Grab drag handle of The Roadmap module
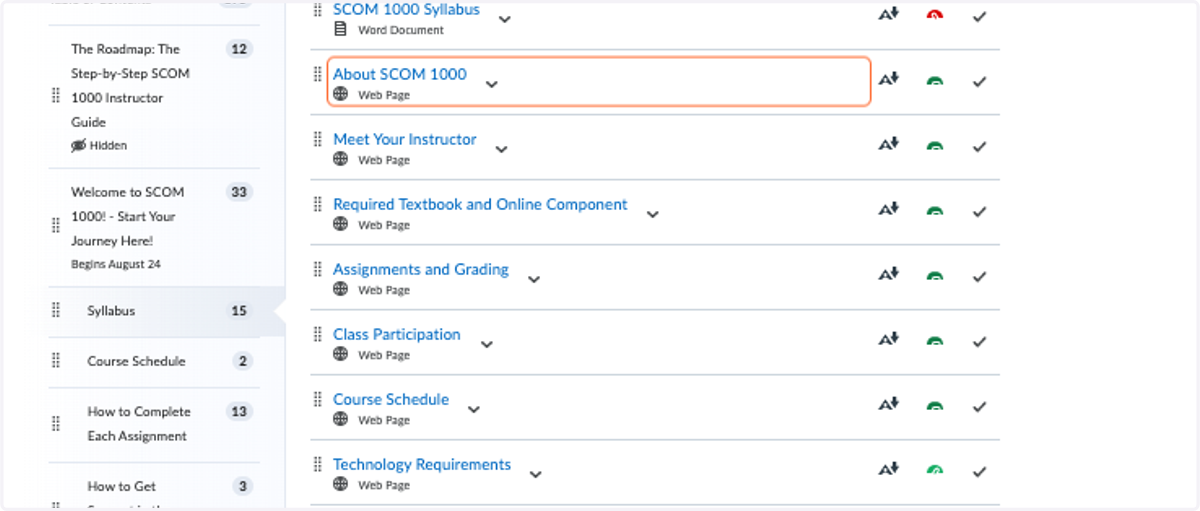The image size is (1200, 511). (x=56, y=96)
